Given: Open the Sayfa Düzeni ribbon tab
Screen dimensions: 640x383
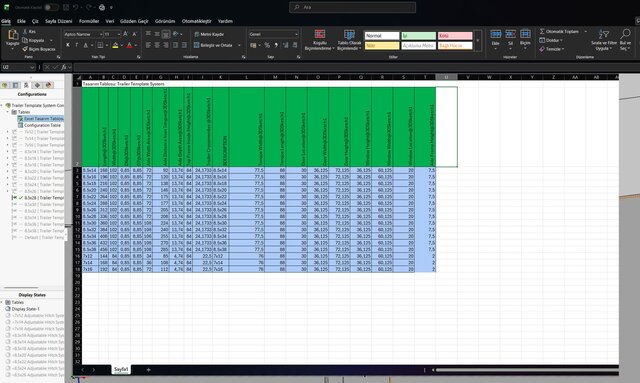Looking at the screenshot, I should point(58,21).
